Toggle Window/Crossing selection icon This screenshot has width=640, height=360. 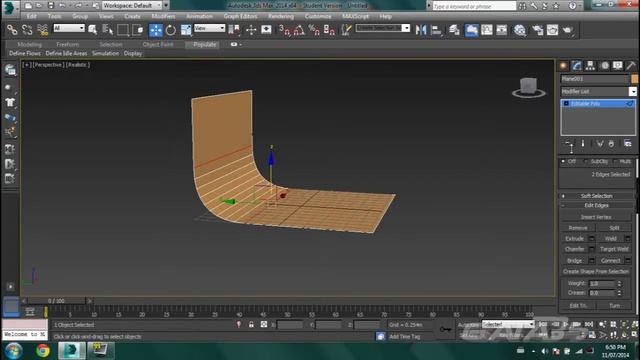[138, 30]
